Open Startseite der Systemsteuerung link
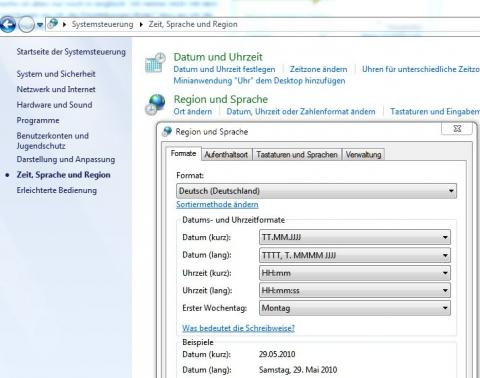The image size is (480, 378). 71,52
